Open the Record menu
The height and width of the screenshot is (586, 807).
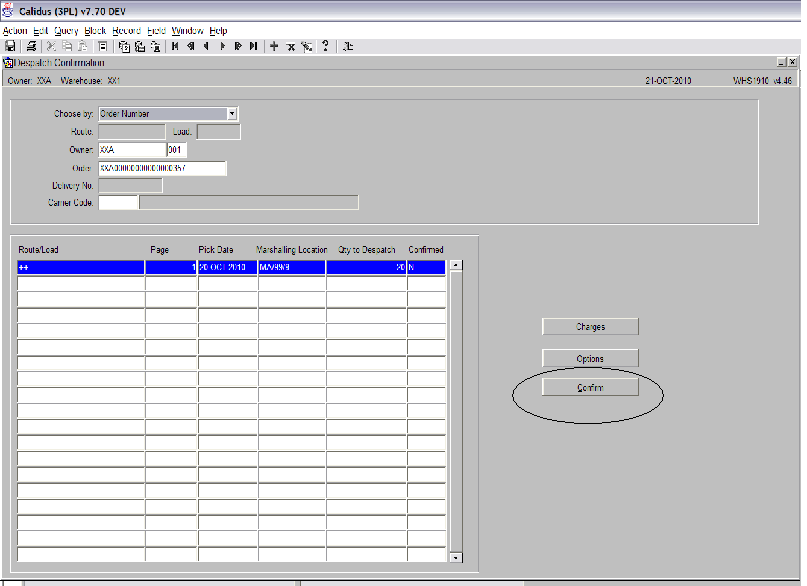click(x=127, y=31)
